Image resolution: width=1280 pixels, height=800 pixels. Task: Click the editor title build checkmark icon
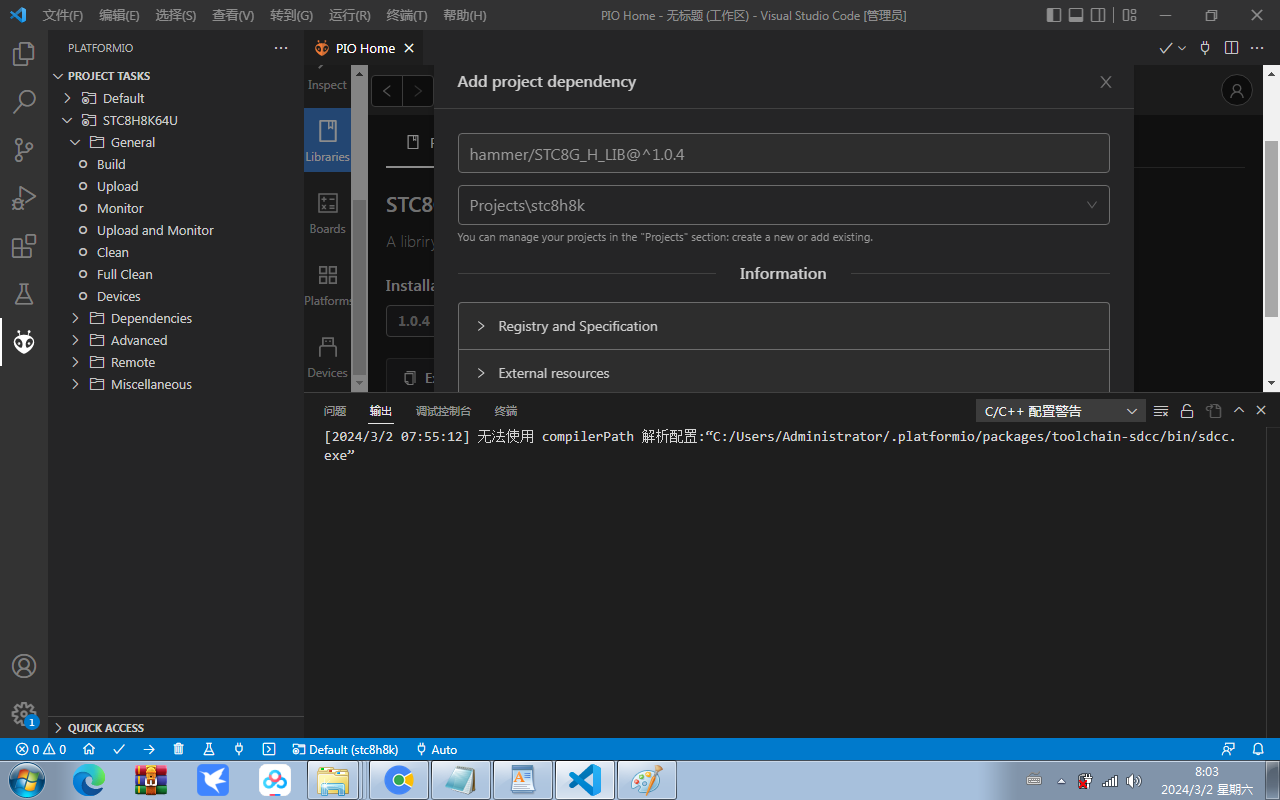point(1165,48)
